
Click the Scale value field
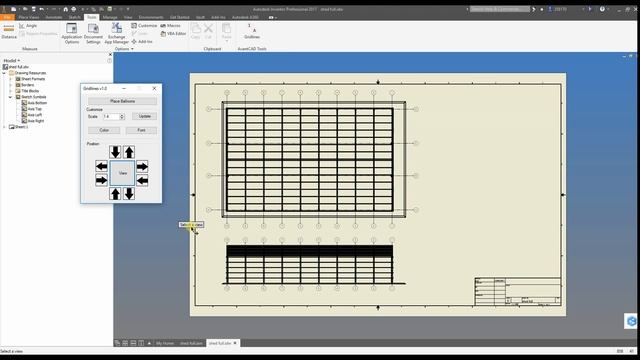[x=111, y=117]
